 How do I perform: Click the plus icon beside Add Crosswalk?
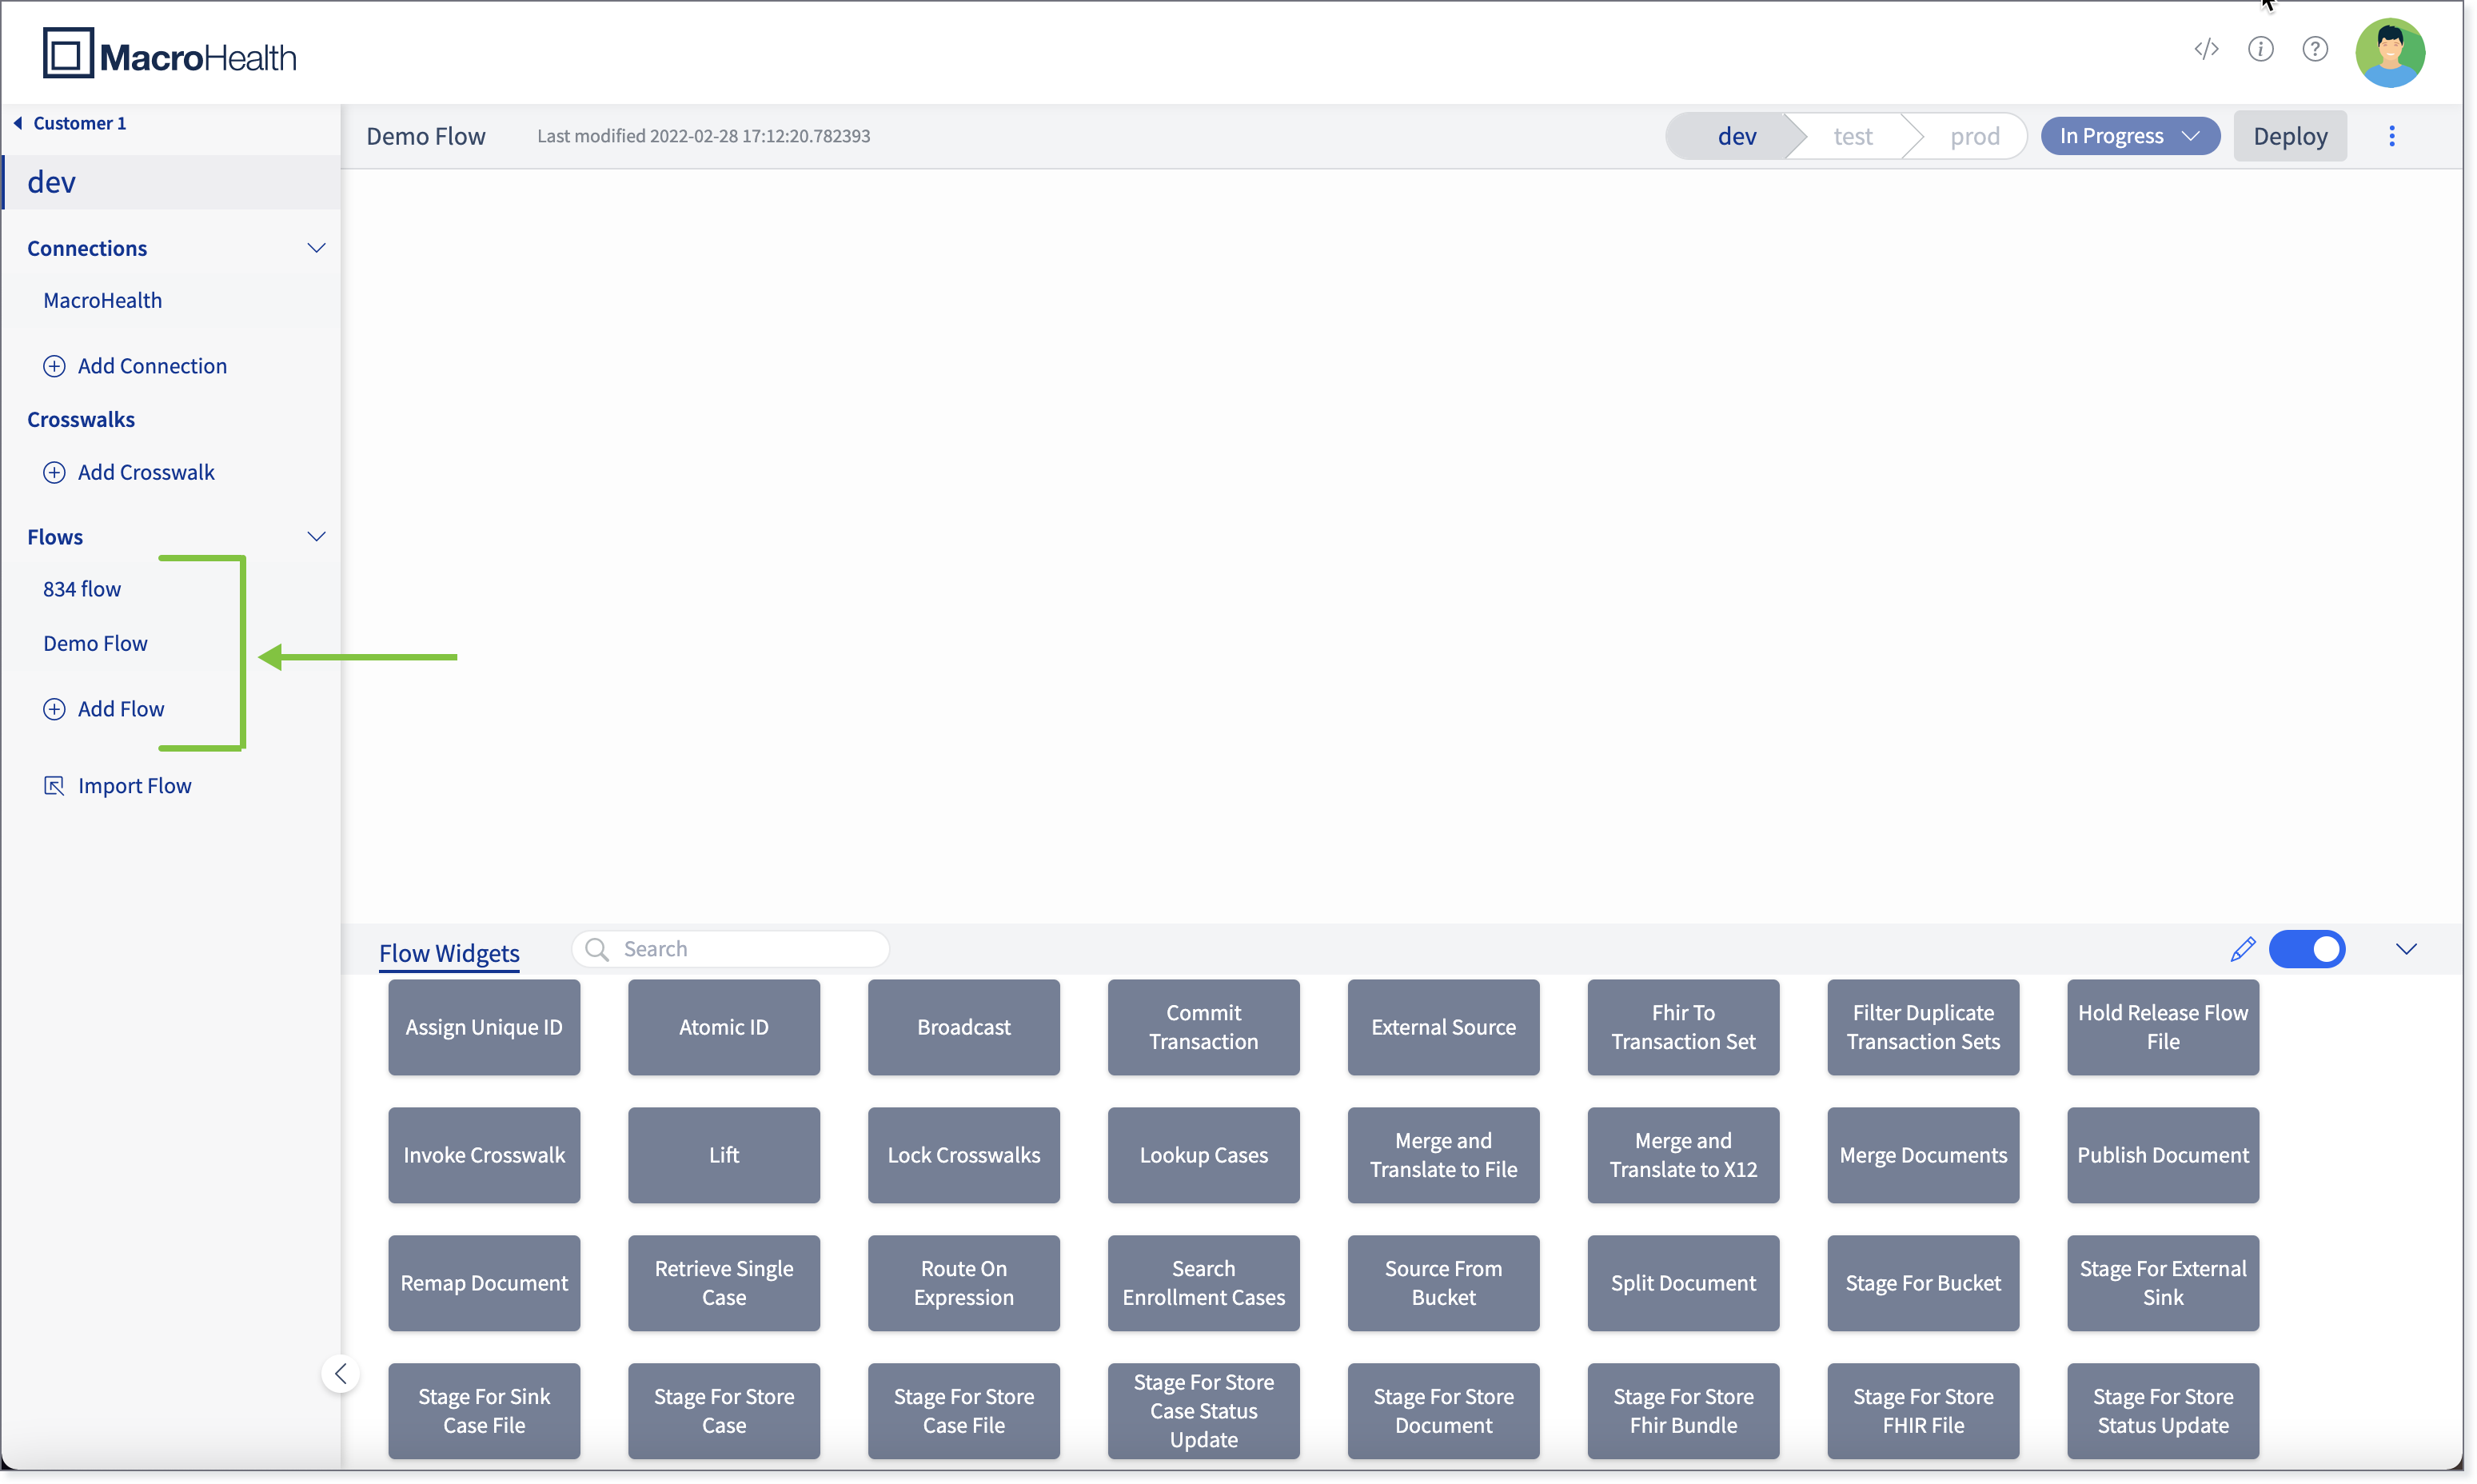point(54,472)
